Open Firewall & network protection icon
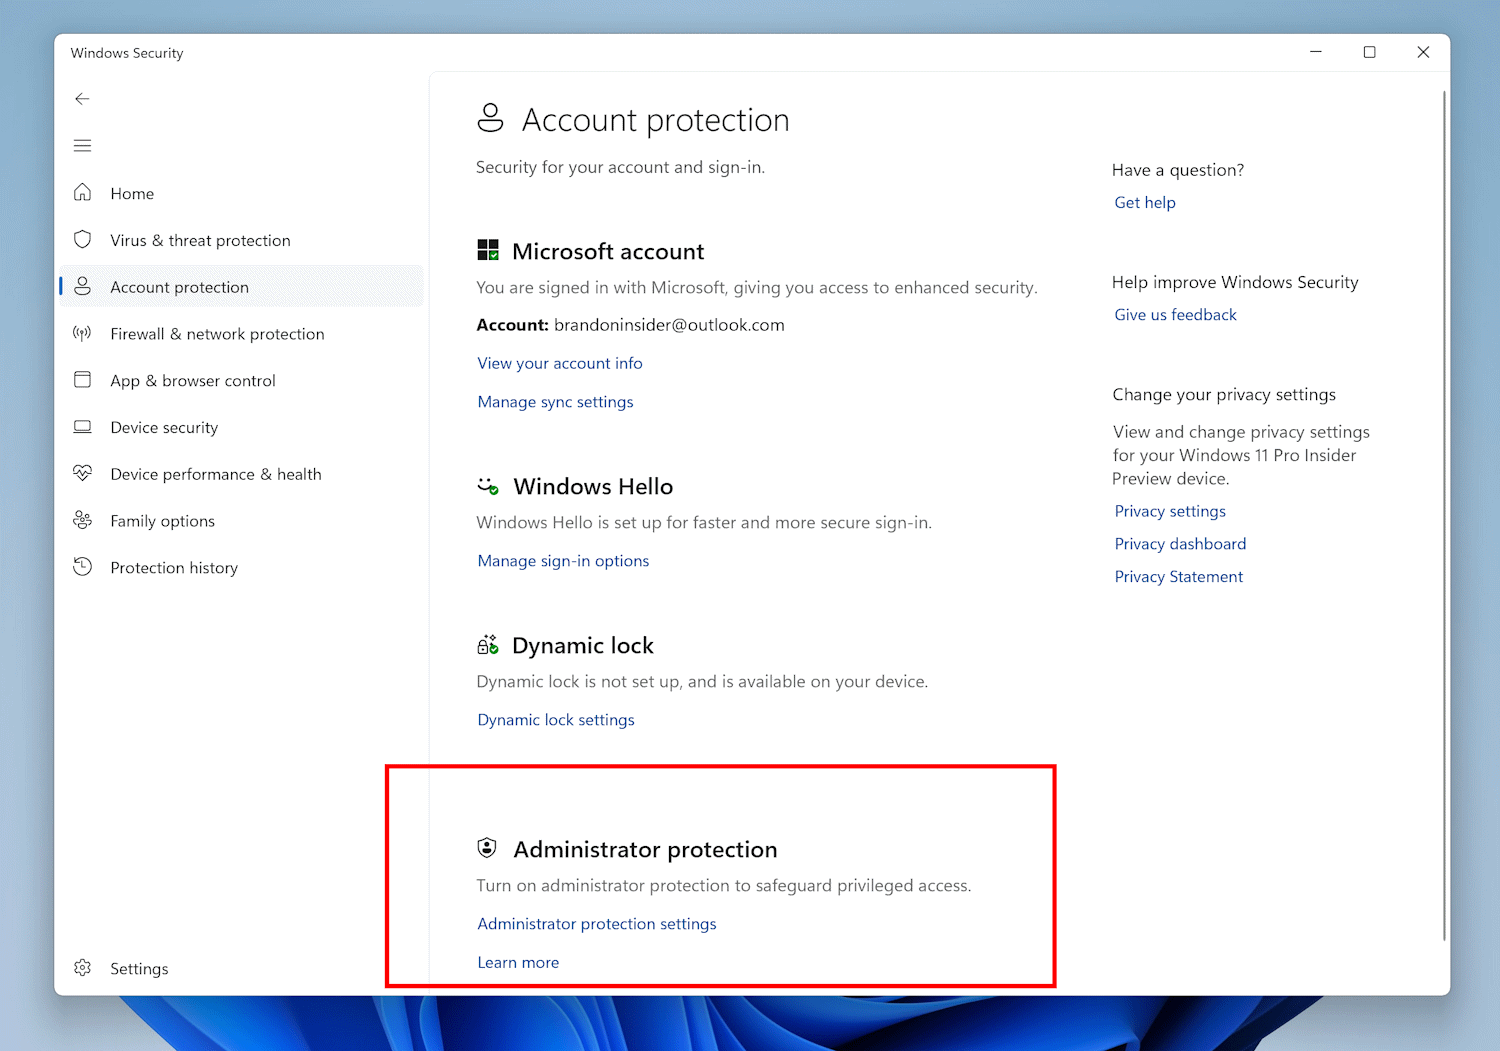Image resolution: width=1500 pixels, height=1051 pixels. click(84, 333)
